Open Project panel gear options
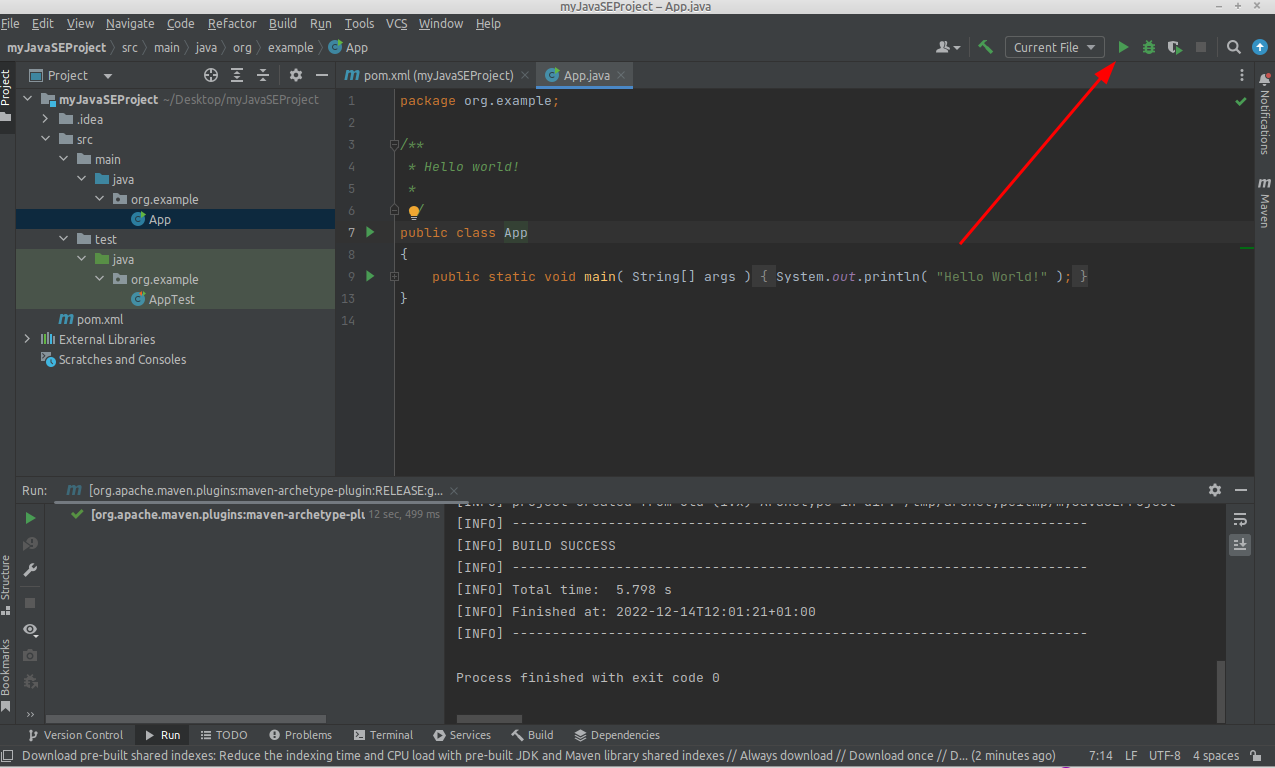Screen dimensions: 1275x768 click(296, 75)
